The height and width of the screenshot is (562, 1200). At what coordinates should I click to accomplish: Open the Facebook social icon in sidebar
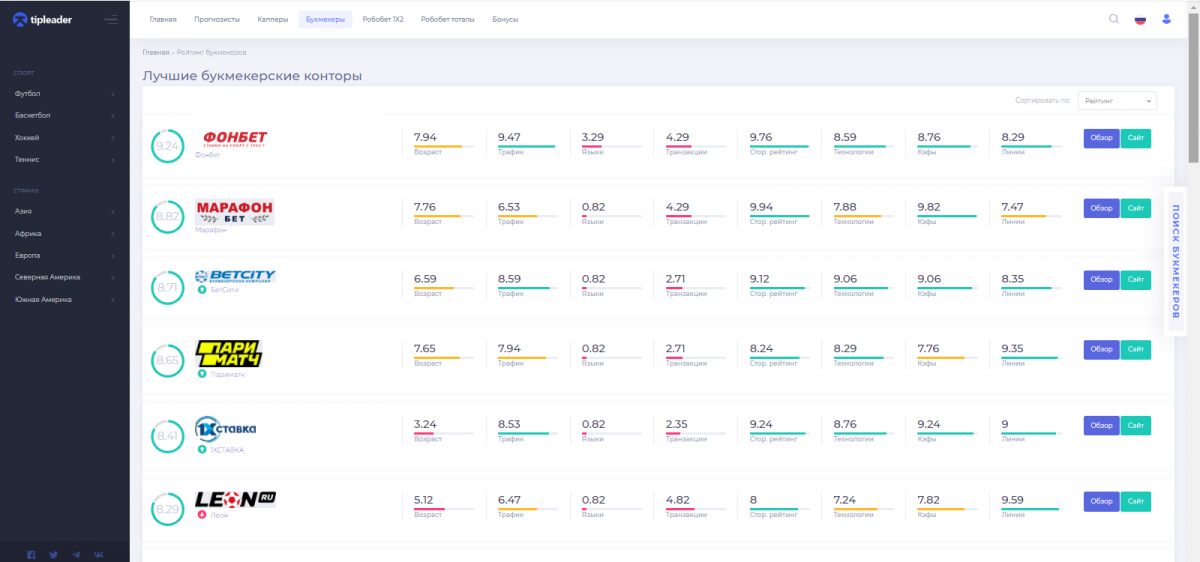tap(31, 554)
